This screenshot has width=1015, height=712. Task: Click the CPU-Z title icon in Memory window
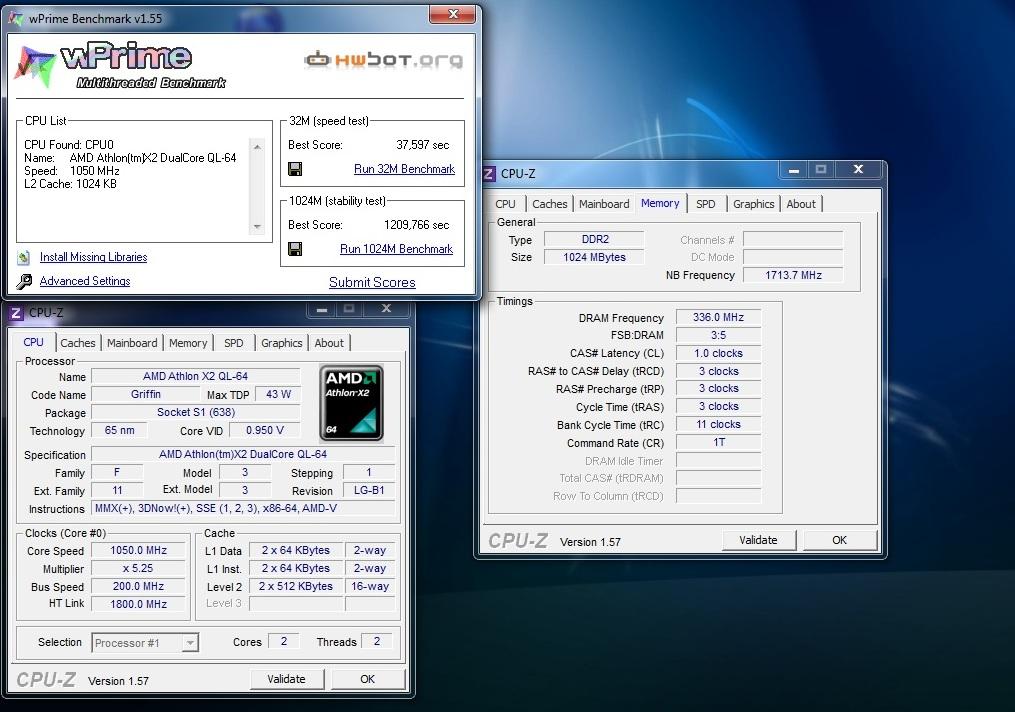tap(489, 173)
